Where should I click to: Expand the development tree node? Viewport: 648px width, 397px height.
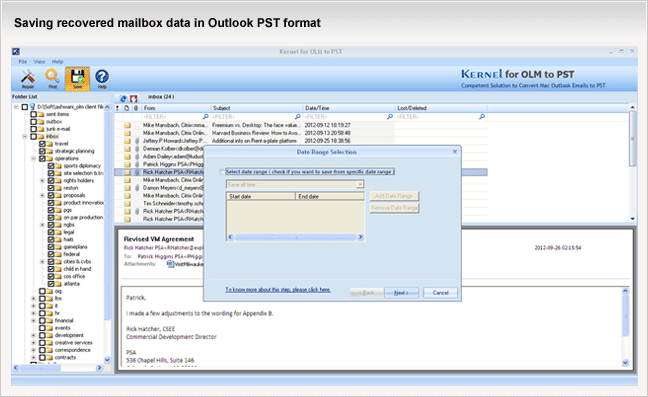pos(33,335)
